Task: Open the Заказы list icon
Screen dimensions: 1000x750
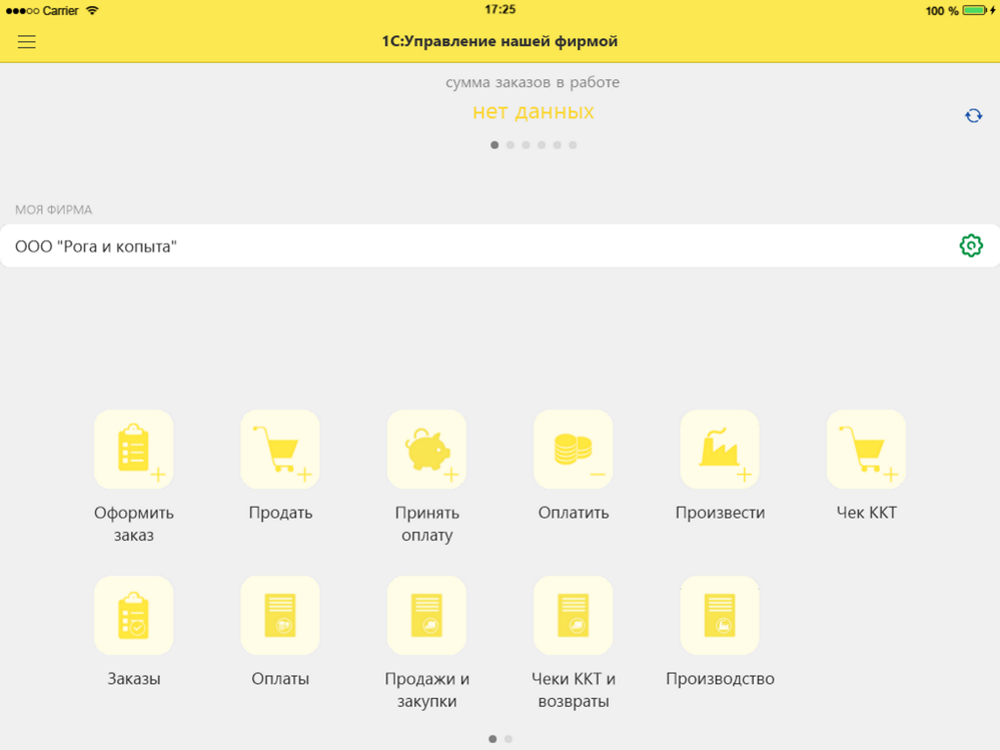Action: pyautogui.click(x=134, y=615)
